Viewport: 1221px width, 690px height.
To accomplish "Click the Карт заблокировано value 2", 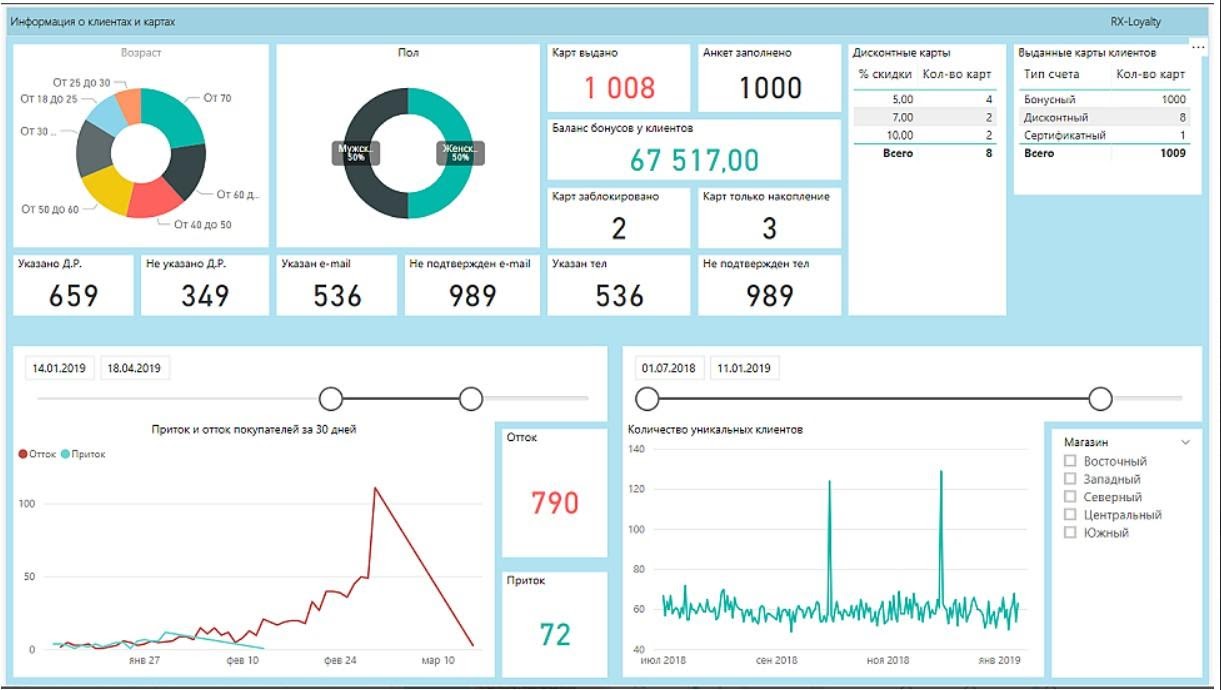I will pos(619,229).
